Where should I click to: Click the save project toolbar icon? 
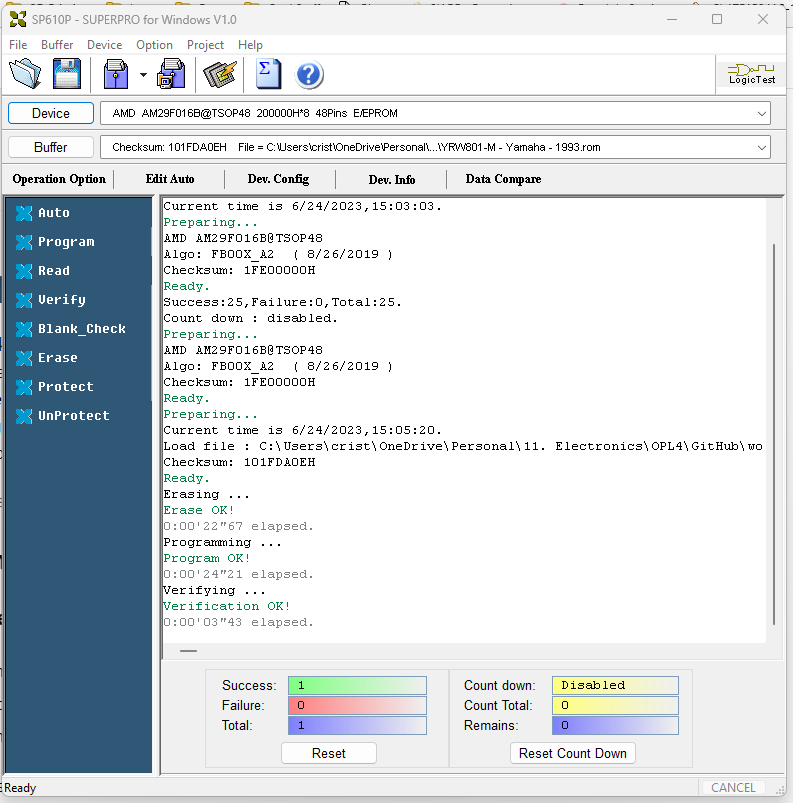pyautogui.click(x=172, y=74)
